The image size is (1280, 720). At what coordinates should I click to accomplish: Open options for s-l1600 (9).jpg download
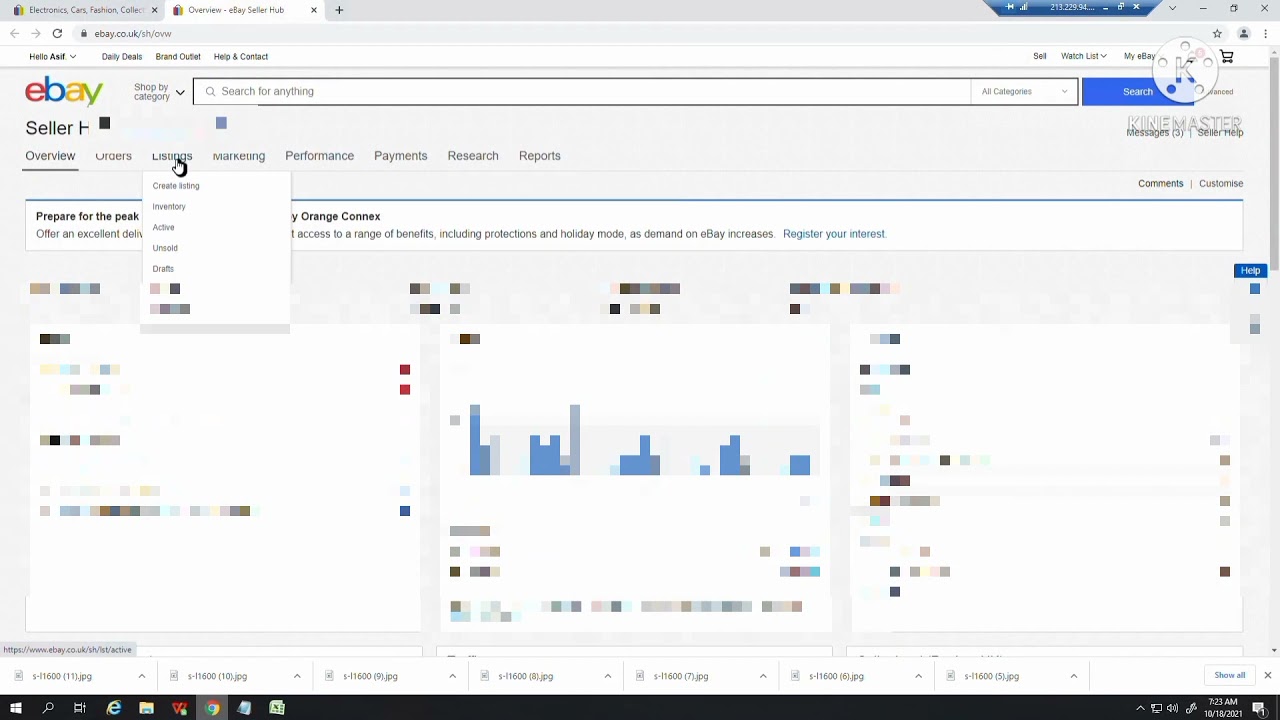click(452, 676)
